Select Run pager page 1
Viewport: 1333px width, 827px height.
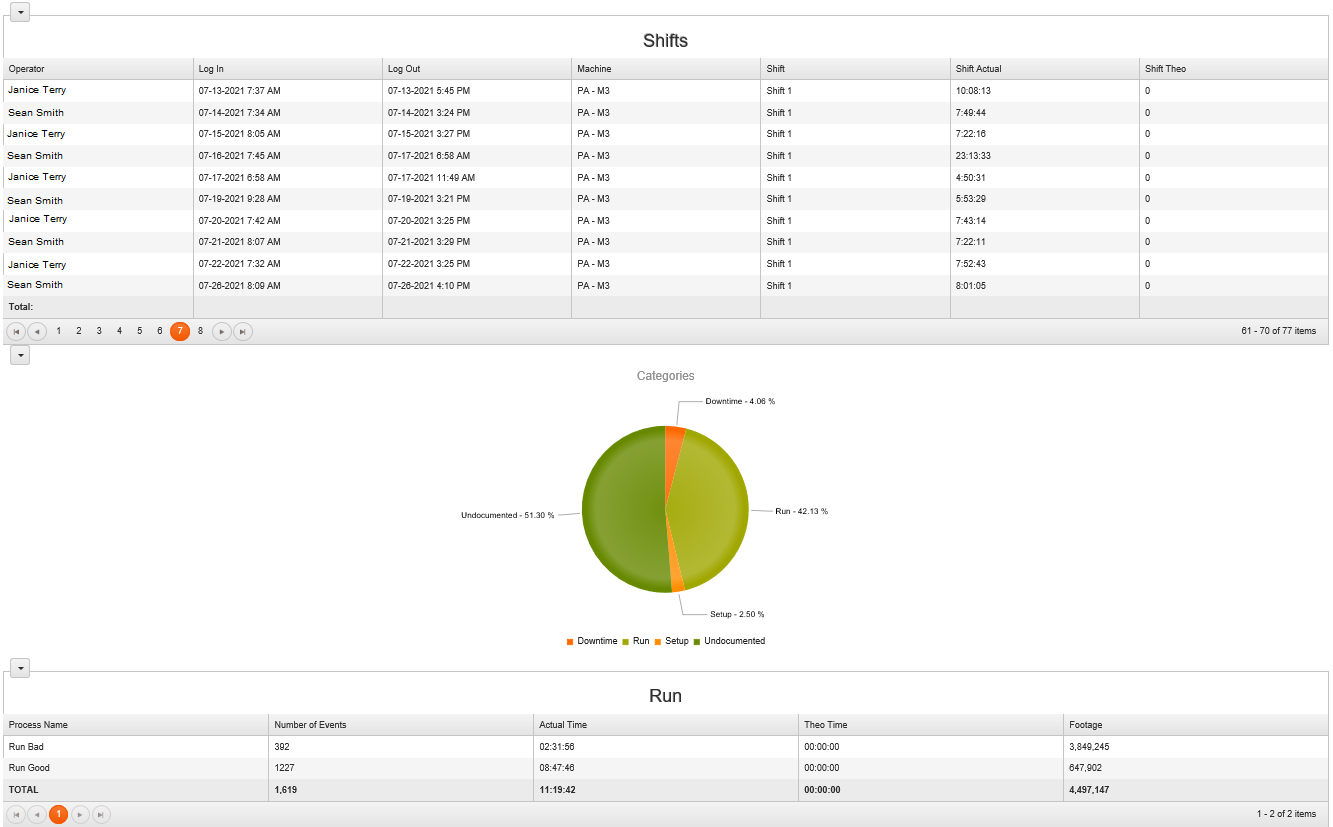point(59,814)
